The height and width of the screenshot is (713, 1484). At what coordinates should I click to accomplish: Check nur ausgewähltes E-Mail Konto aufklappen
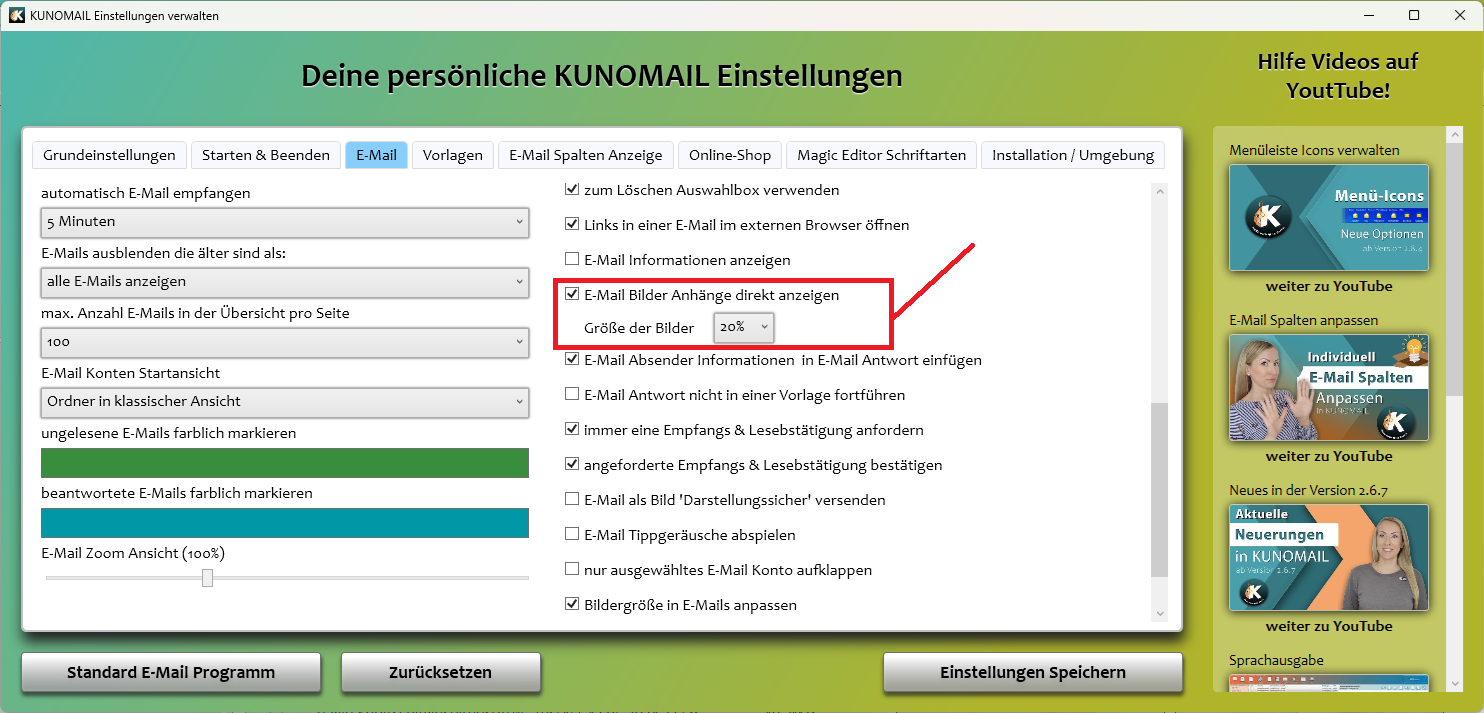tap(572, 570)
